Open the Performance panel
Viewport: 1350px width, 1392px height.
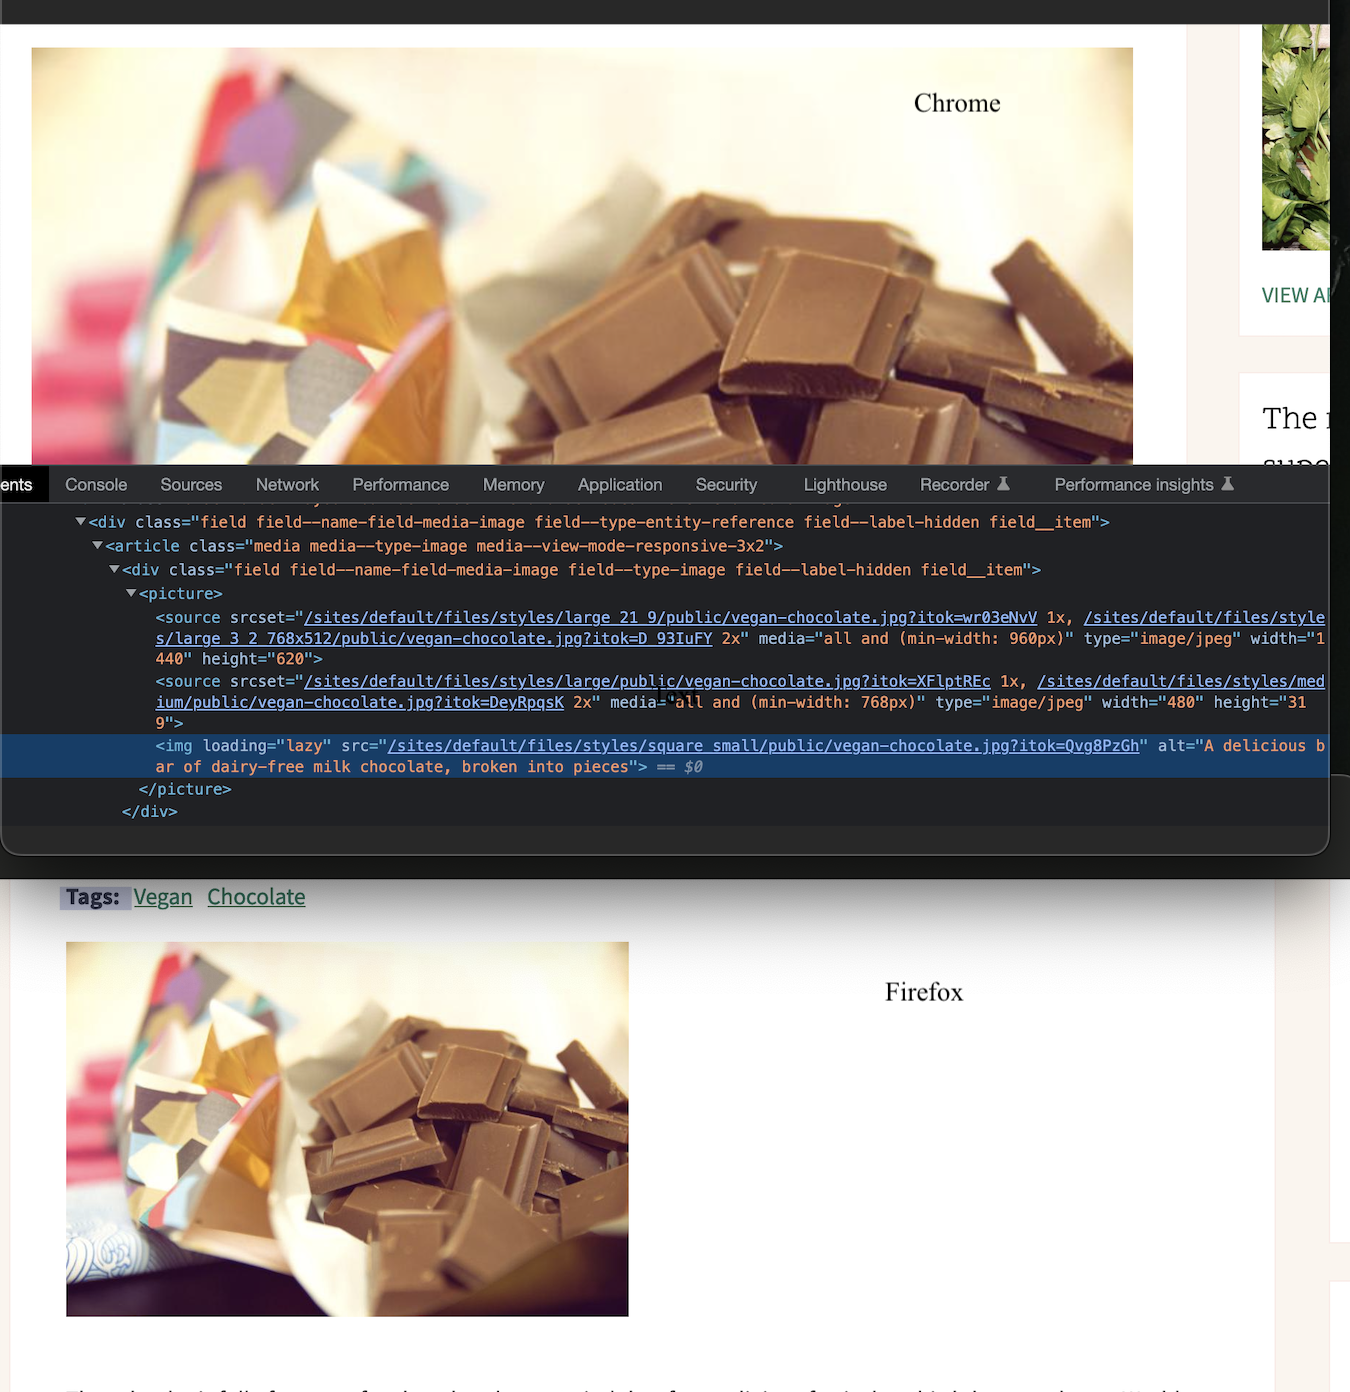(x=400, y=484)
